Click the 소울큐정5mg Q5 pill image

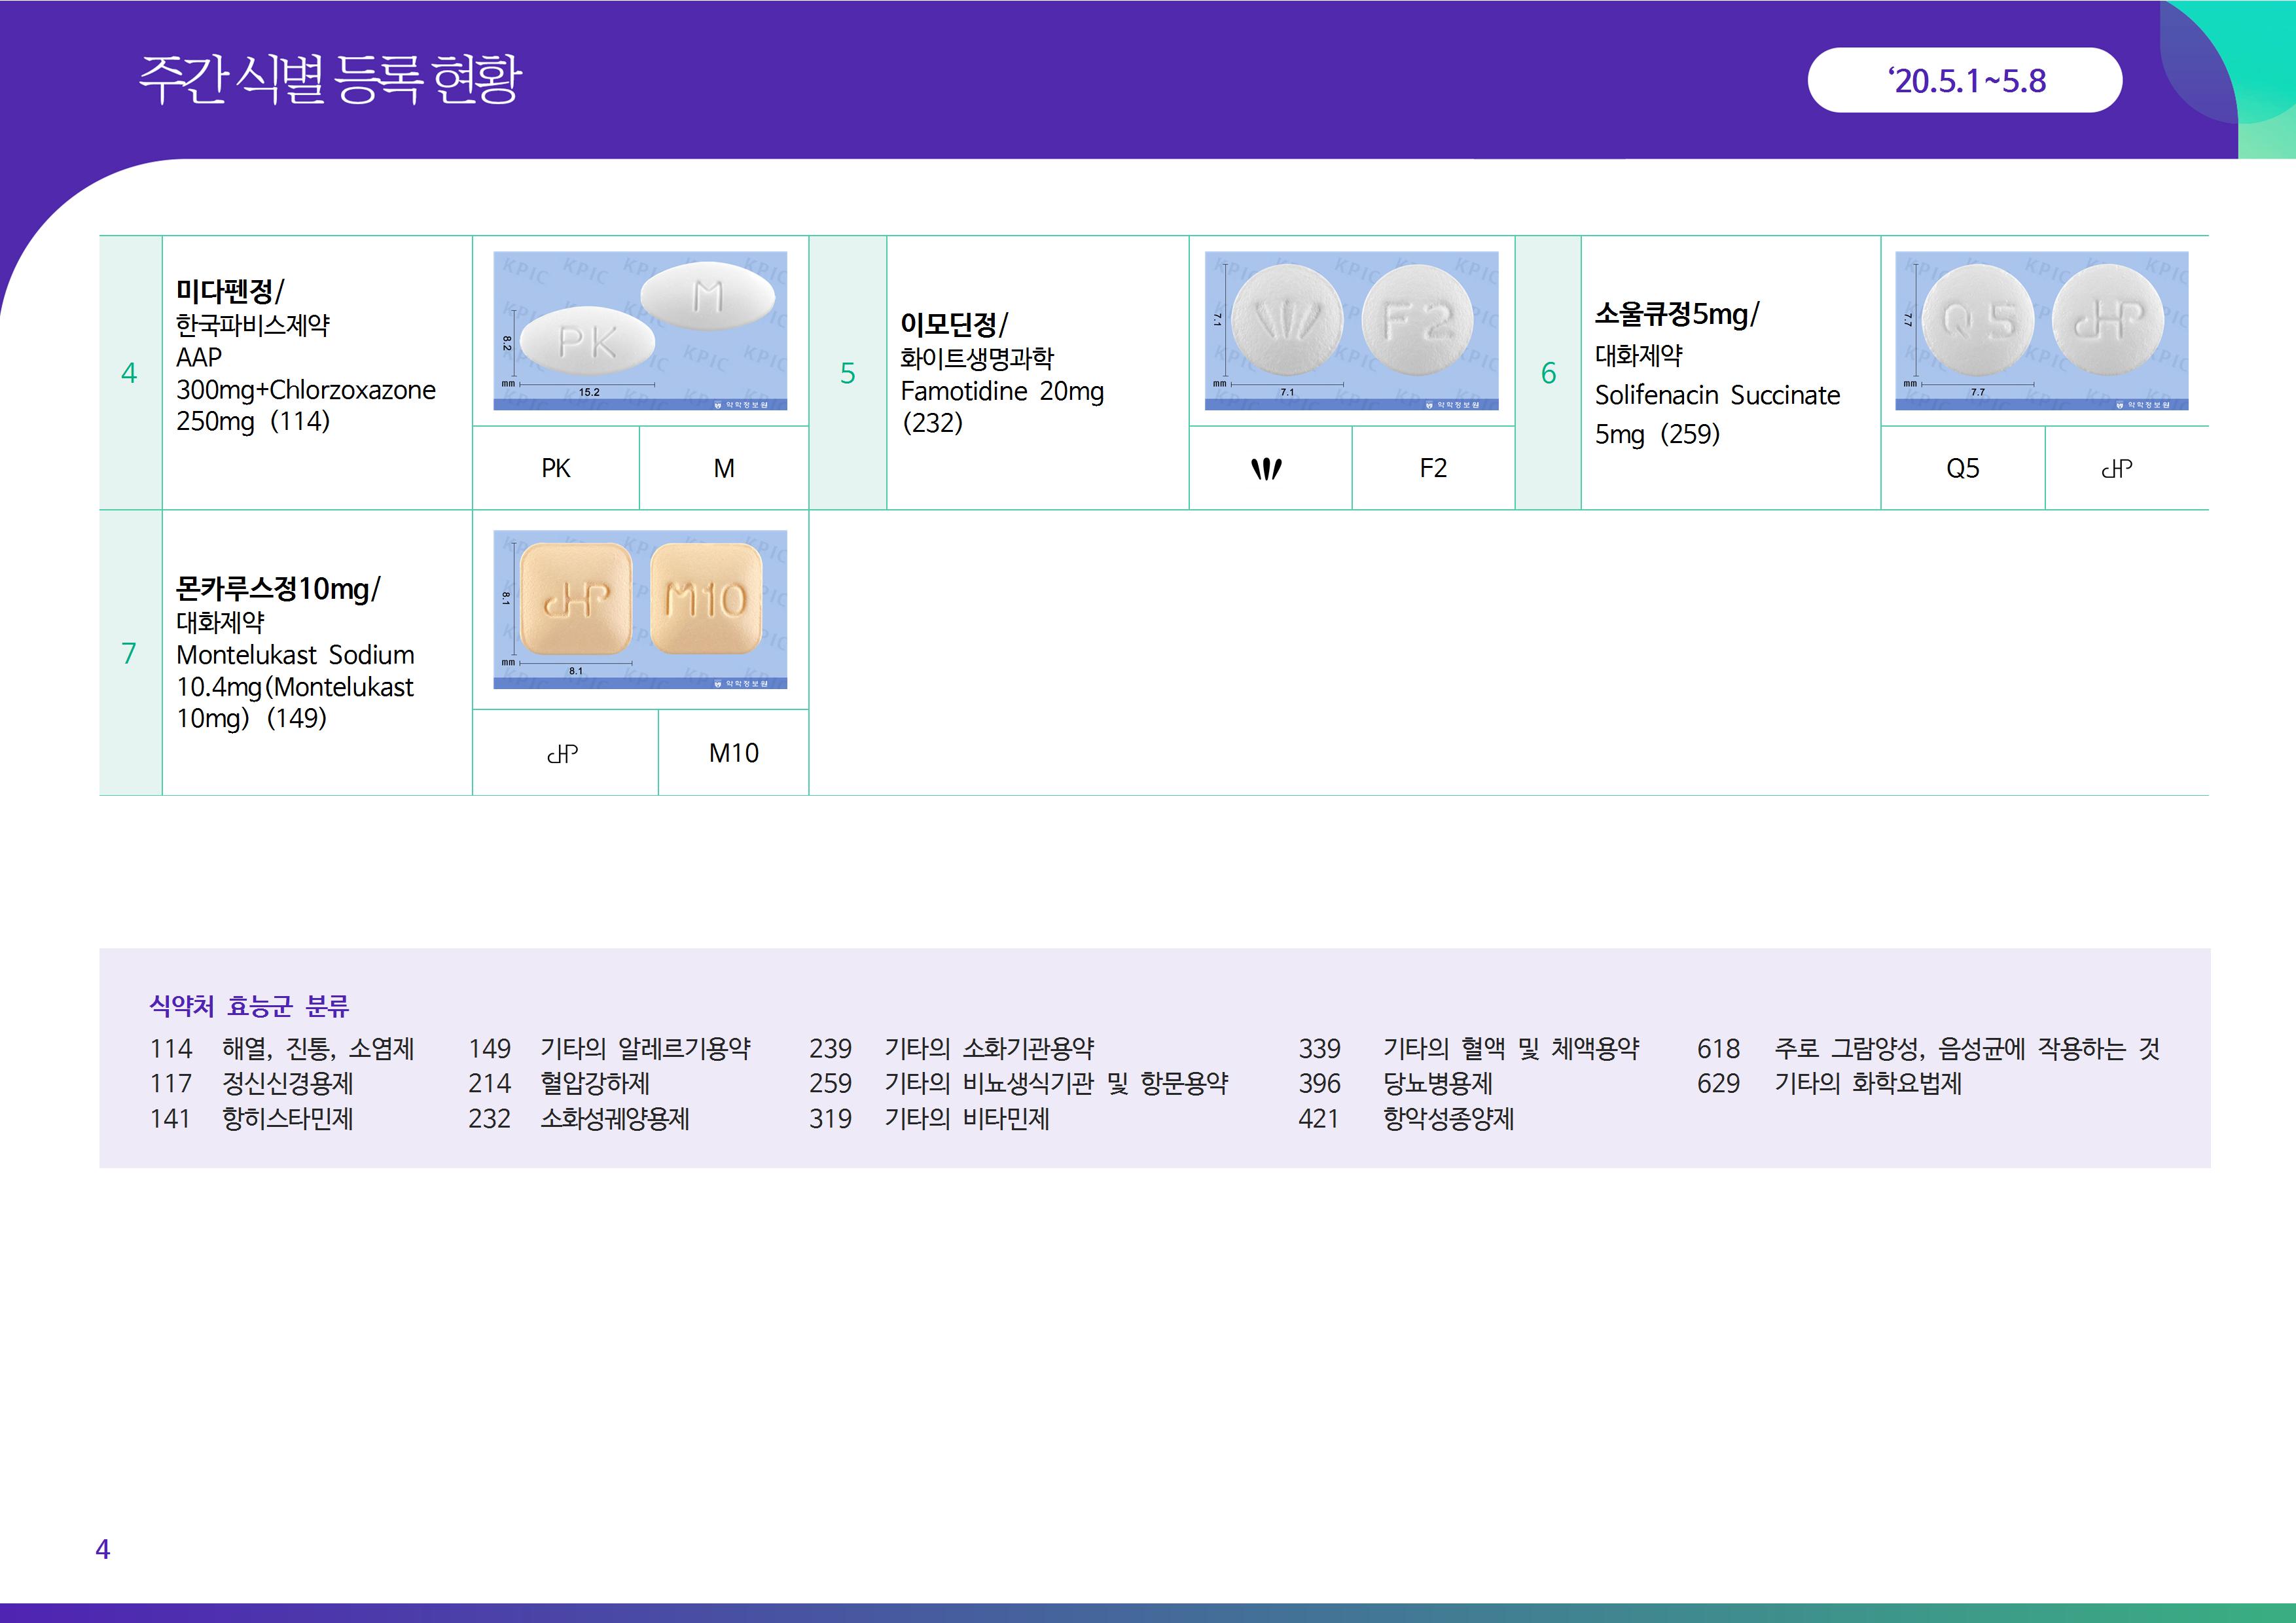pyautogui.click(x=2041, y=330)
